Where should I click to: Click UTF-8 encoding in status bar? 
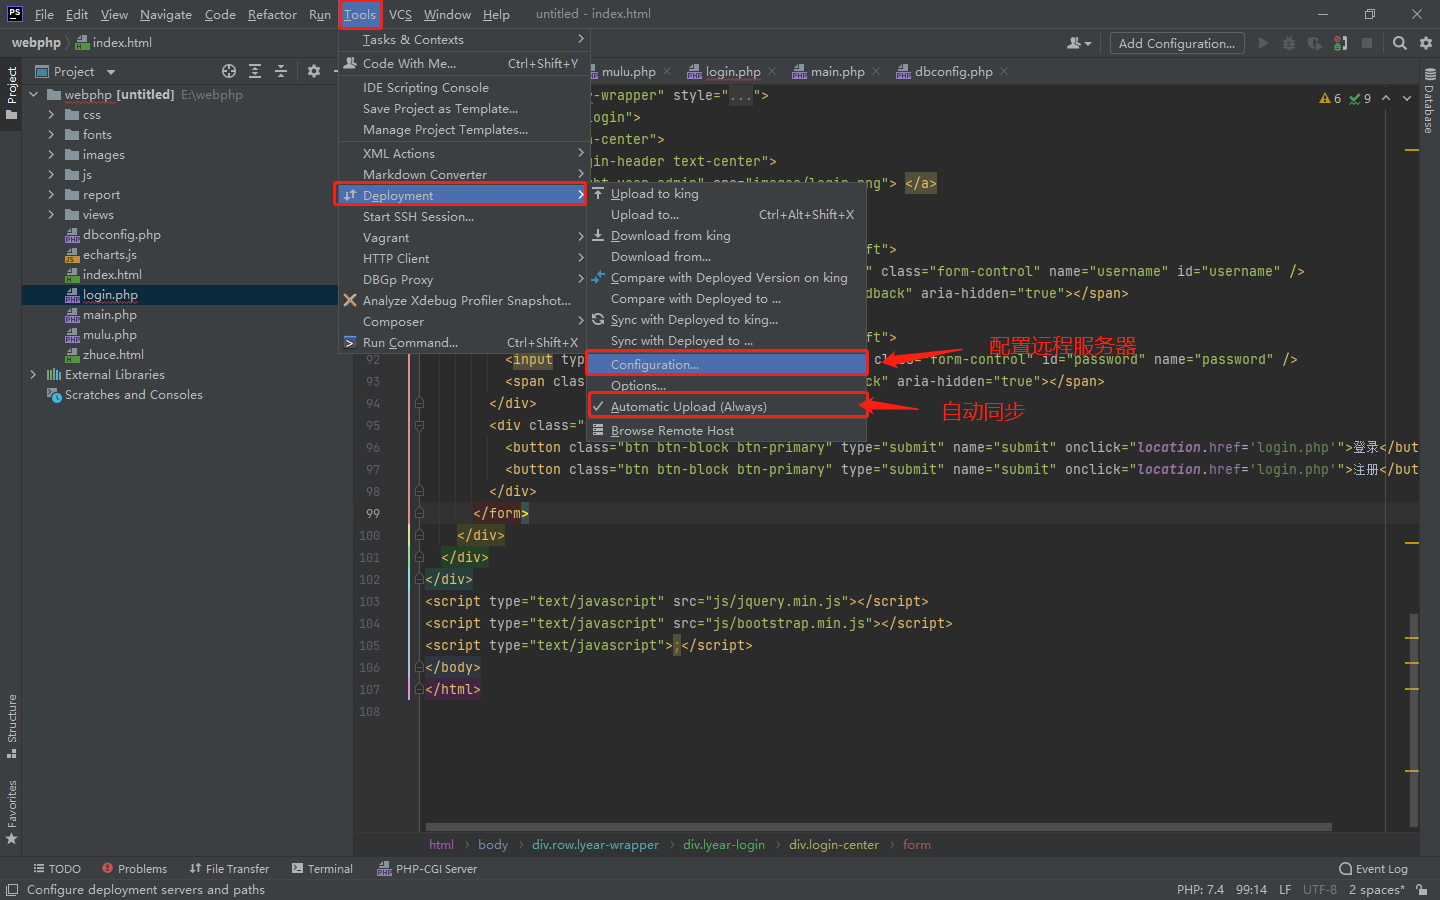[x=1320, y=889]
